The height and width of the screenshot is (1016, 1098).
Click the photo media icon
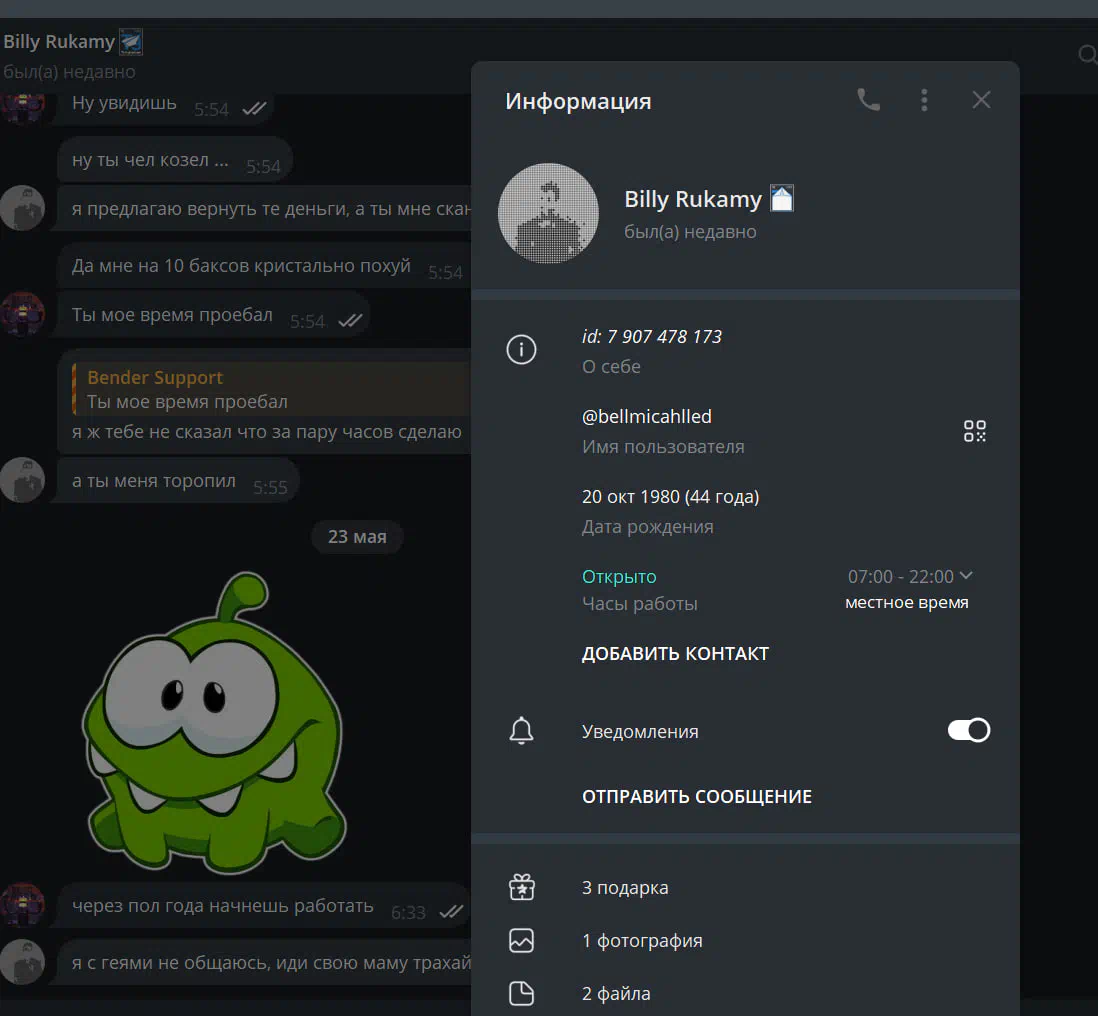tap(521, 940)
